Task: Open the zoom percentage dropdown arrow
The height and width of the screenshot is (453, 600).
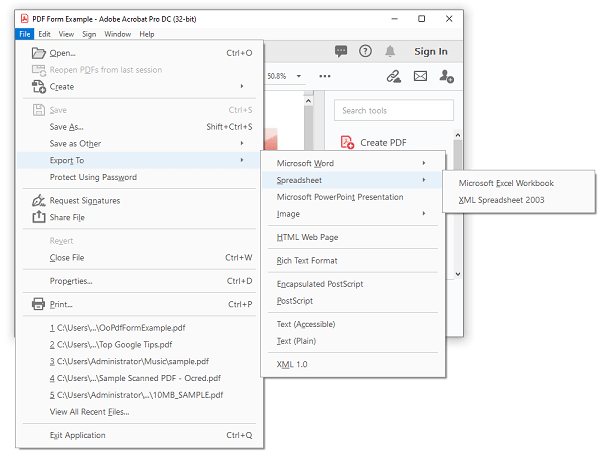Action: [298, 76]
